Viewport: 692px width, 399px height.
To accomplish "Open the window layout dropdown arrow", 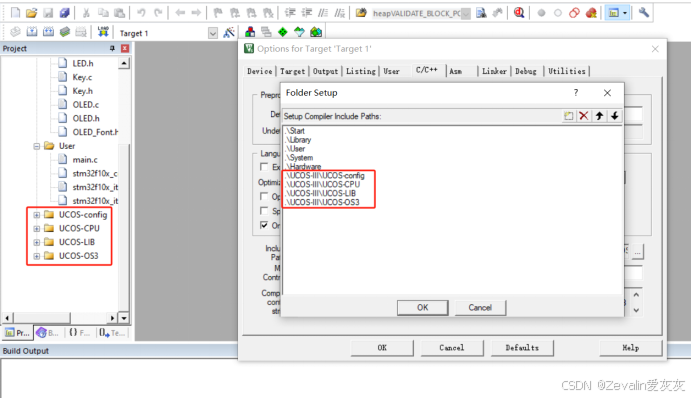I will coord(625,13).
